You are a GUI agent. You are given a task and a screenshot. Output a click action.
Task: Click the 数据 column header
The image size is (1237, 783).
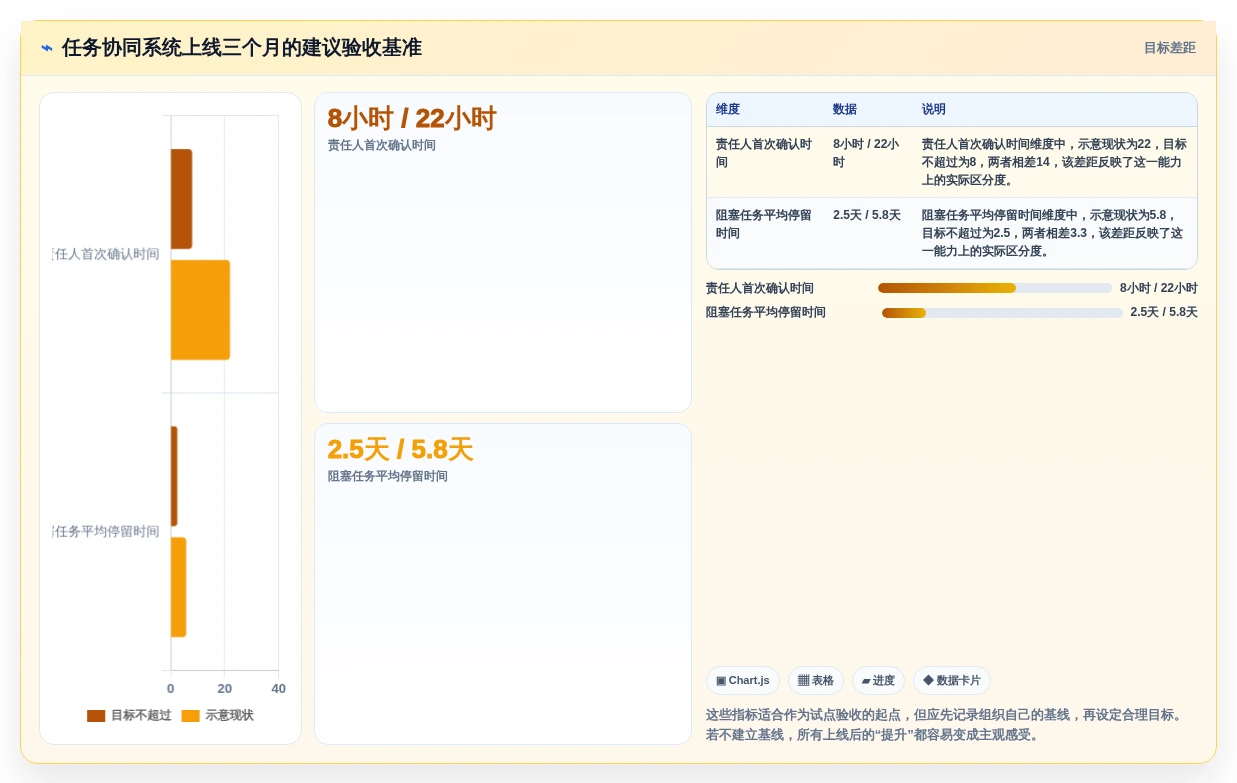pos(845,110)
